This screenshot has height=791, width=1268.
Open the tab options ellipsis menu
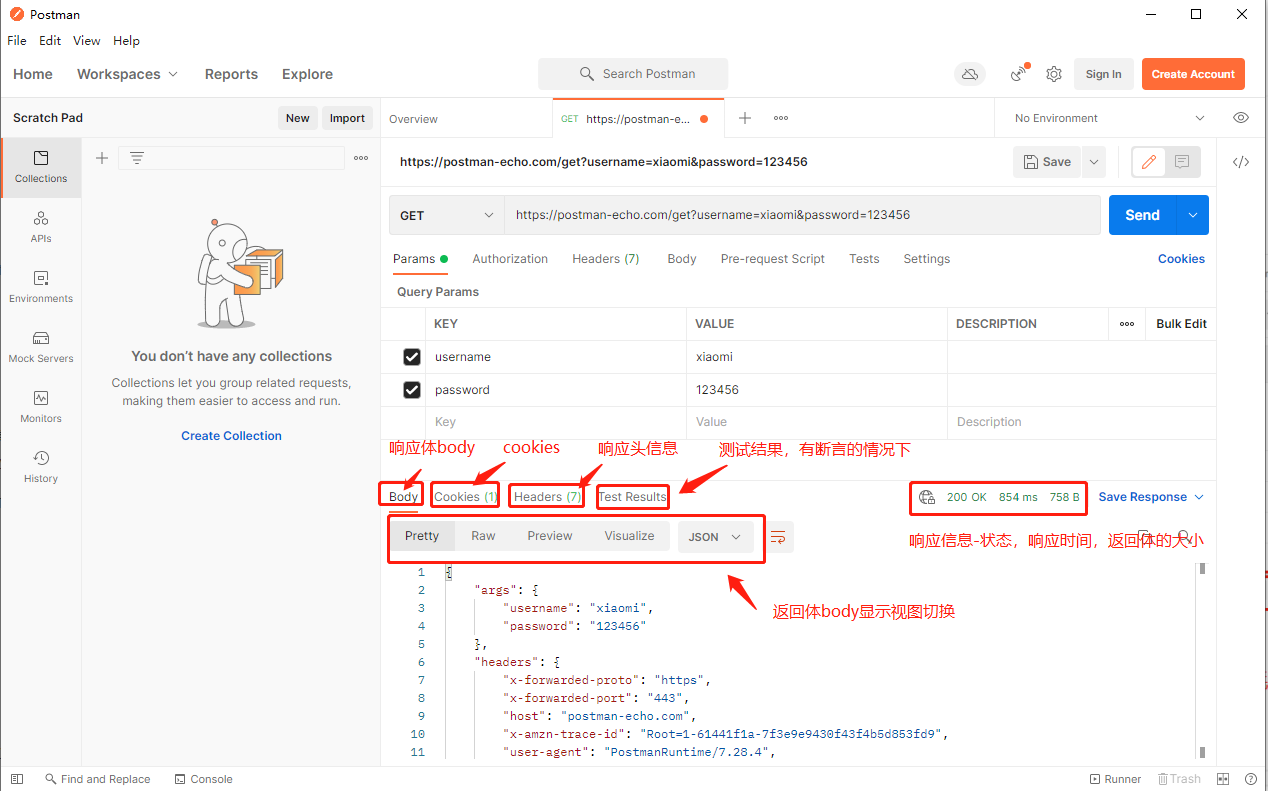coord(781,118)
